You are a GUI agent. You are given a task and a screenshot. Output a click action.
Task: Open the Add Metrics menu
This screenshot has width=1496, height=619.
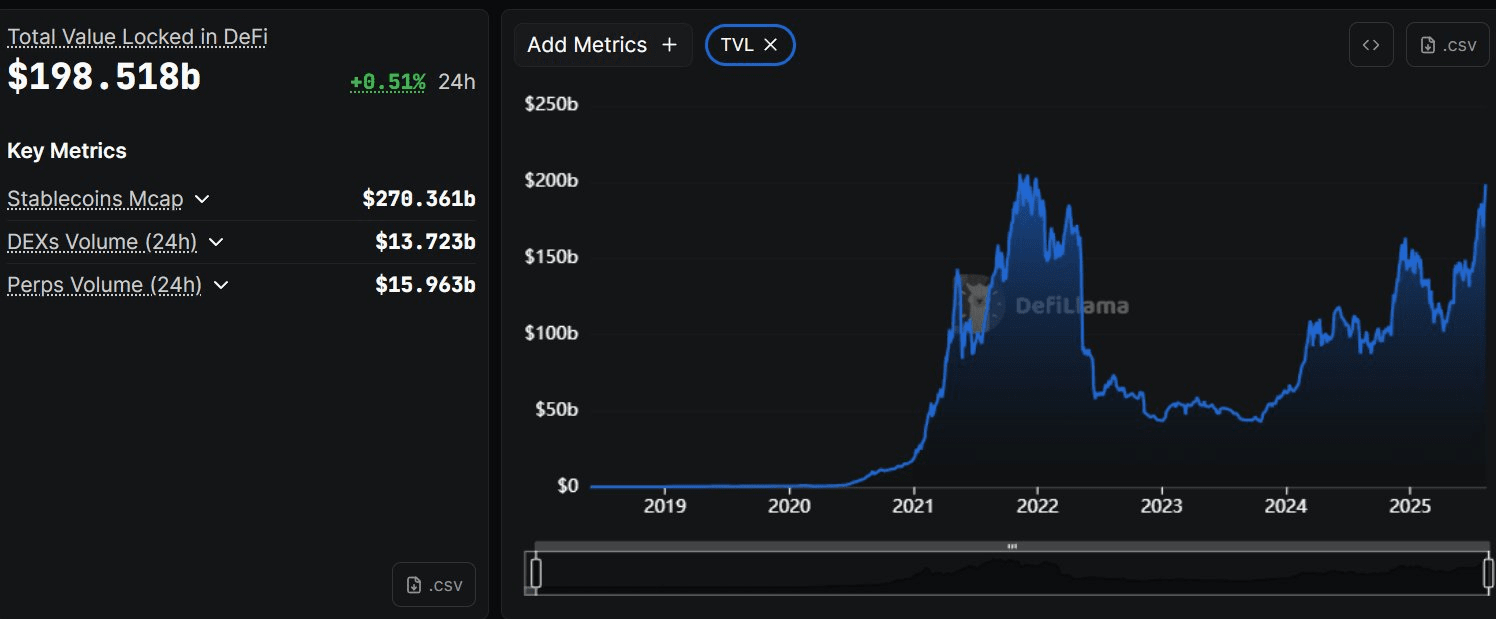click(x=603, y=45)
